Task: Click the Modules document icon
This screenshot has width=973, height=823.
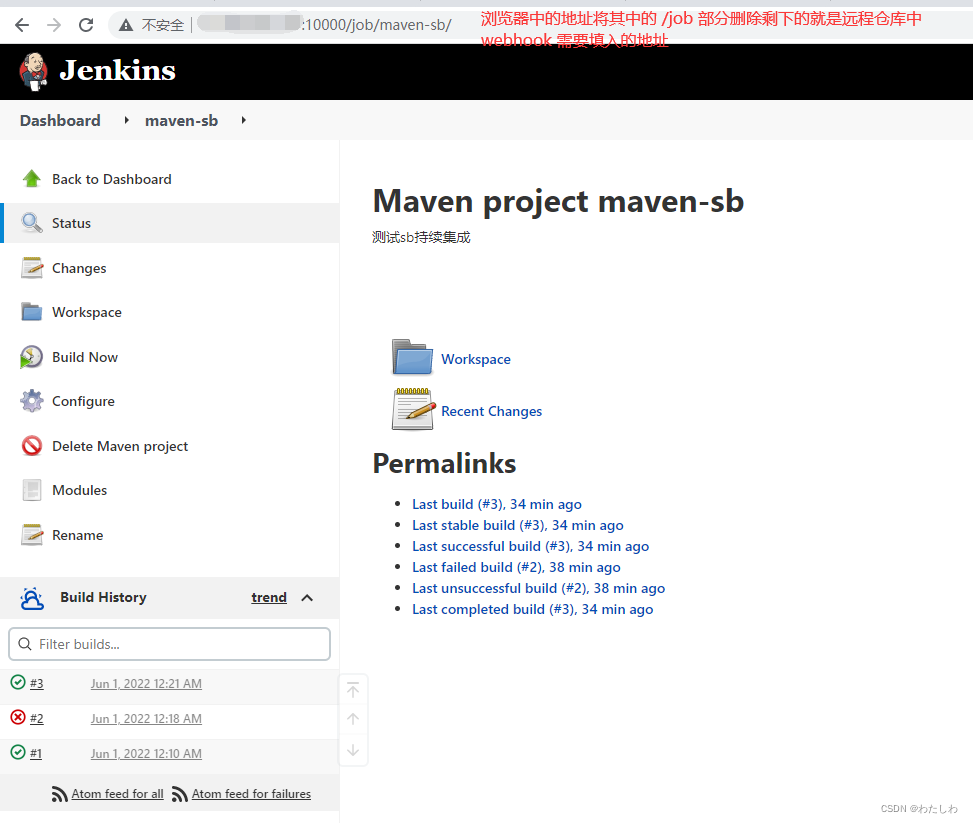Action: (x=32, y=490)
